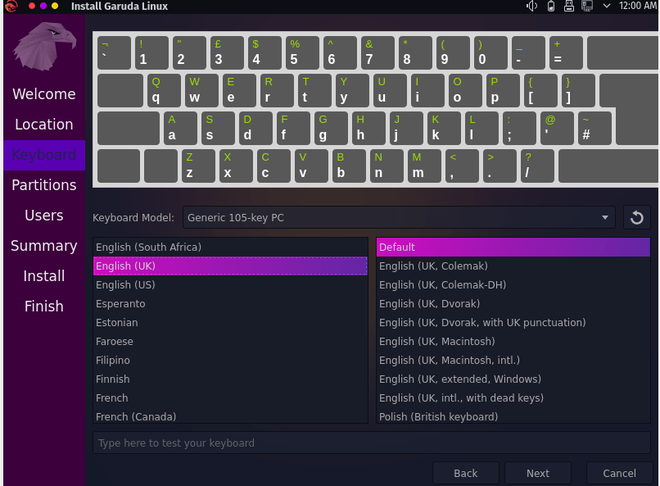Reset keyboard model with the circular arrow button
The height and width of the screenshot is (486, 660).
[637, 217]
